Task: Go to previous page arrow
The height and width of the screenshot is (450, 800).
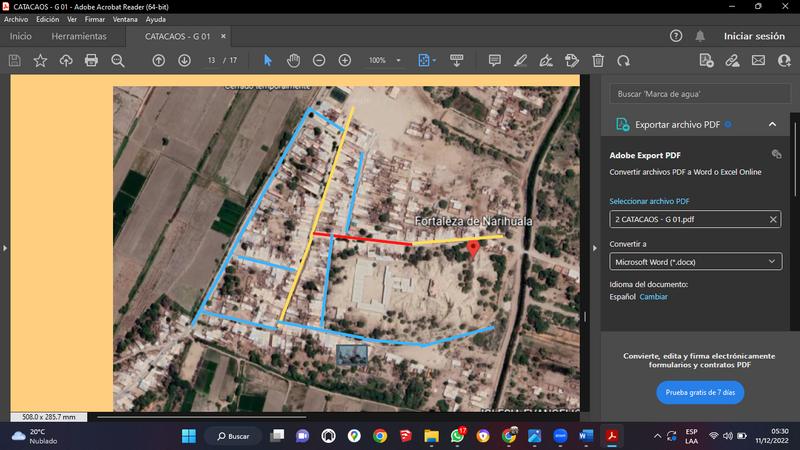Action: pos(159,61)
